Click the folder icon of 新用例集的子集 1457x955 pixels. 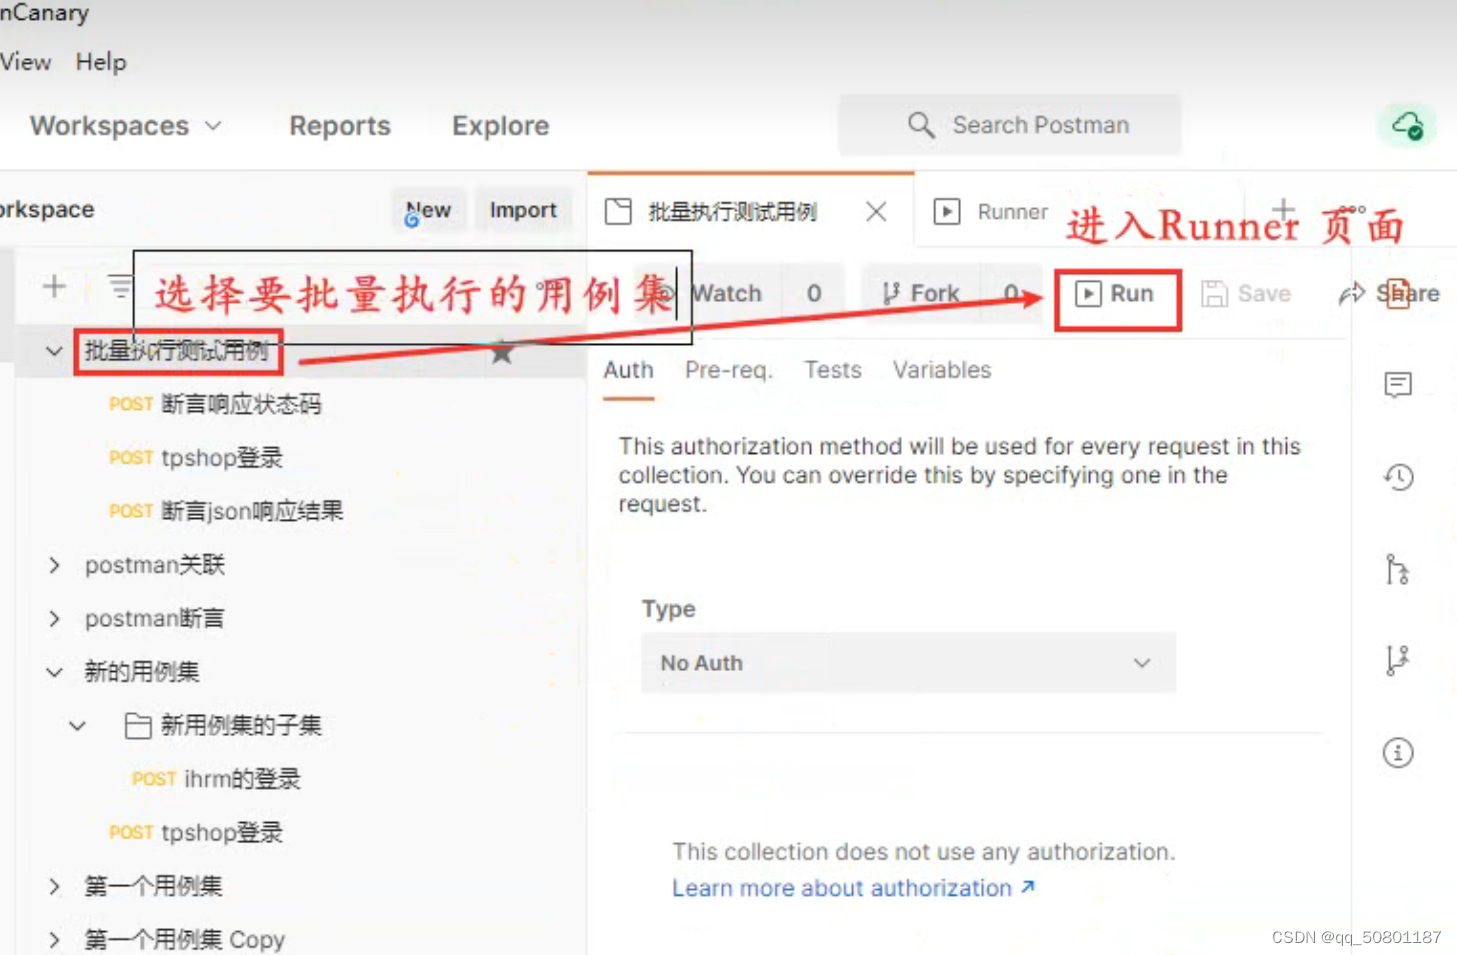[x=138, y=725]
